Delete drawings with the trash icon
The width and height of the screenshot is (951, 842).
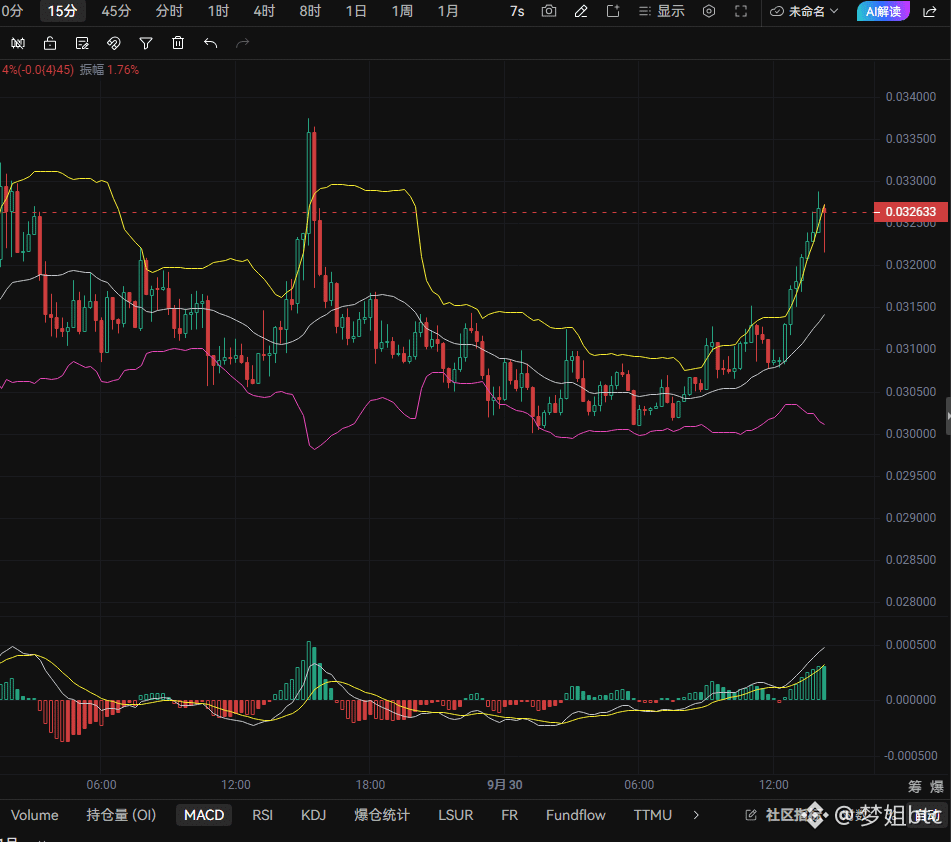[178, 43]
